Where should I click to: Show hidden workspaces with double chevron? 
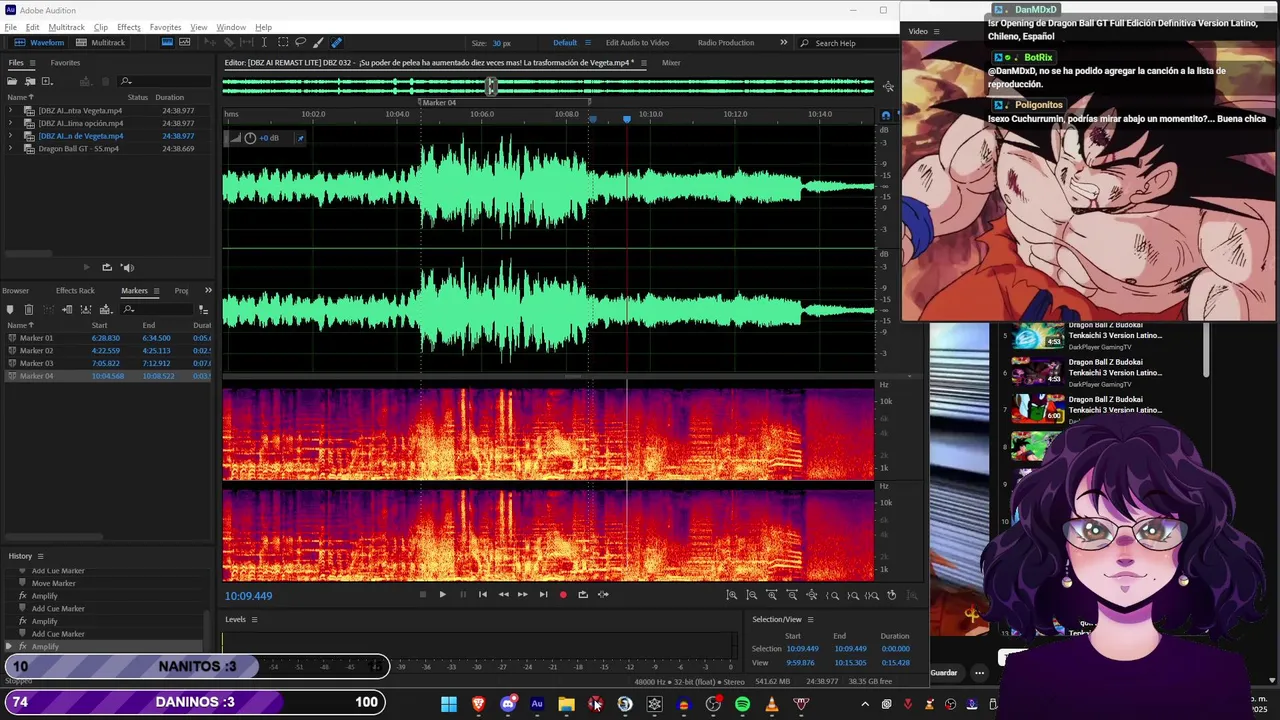click(x=784, y=43)
